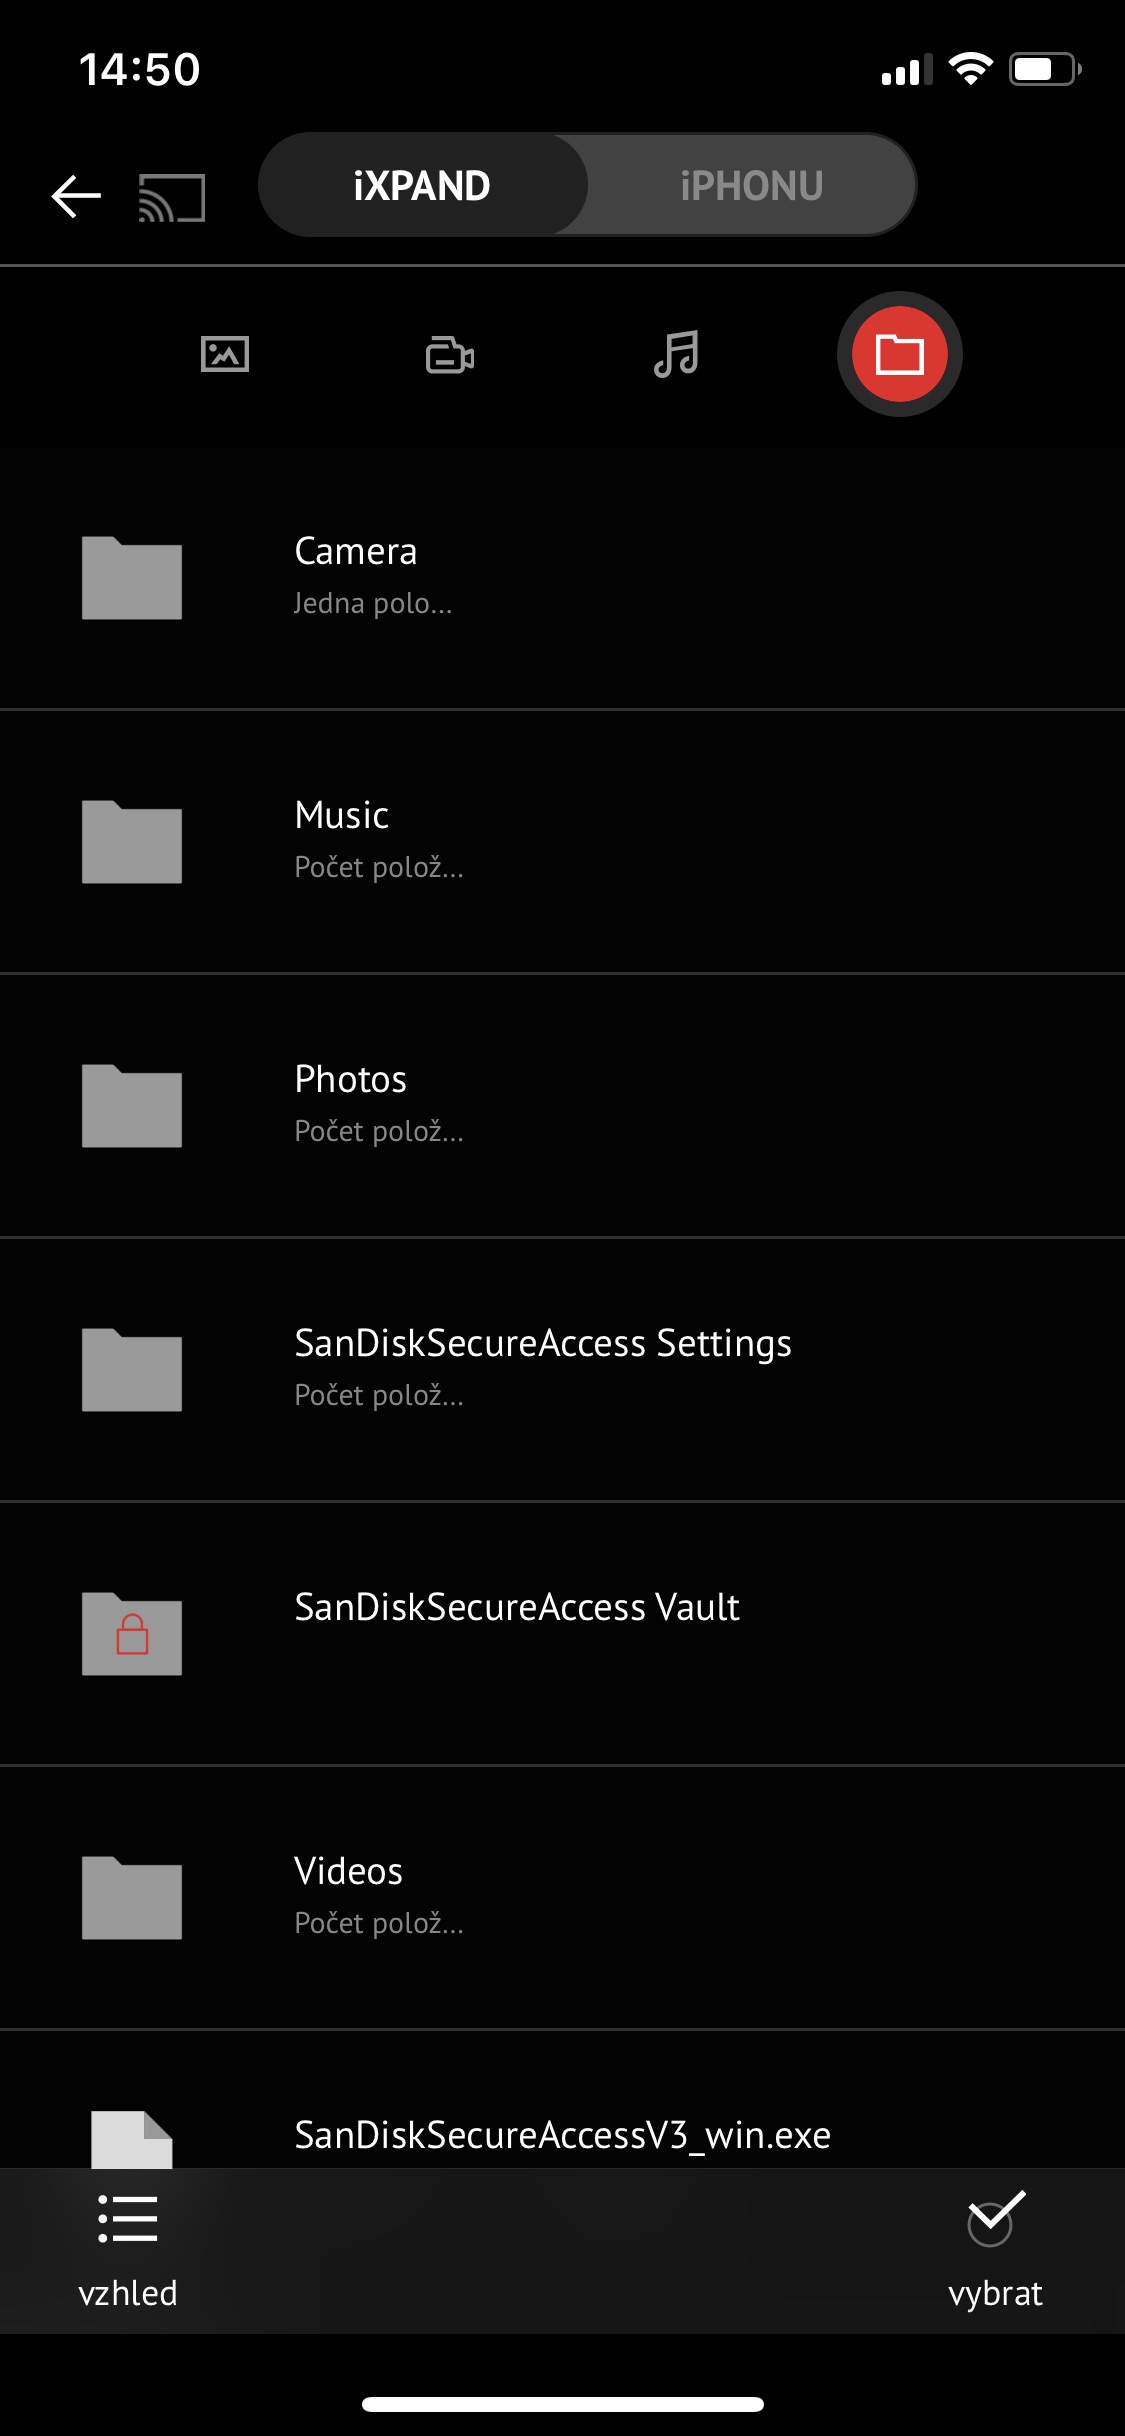Open the SanDiskSecureAccess Settings folder
The height and width of the screenshot is (2436, 1125).
click(x=543, y=1368)
